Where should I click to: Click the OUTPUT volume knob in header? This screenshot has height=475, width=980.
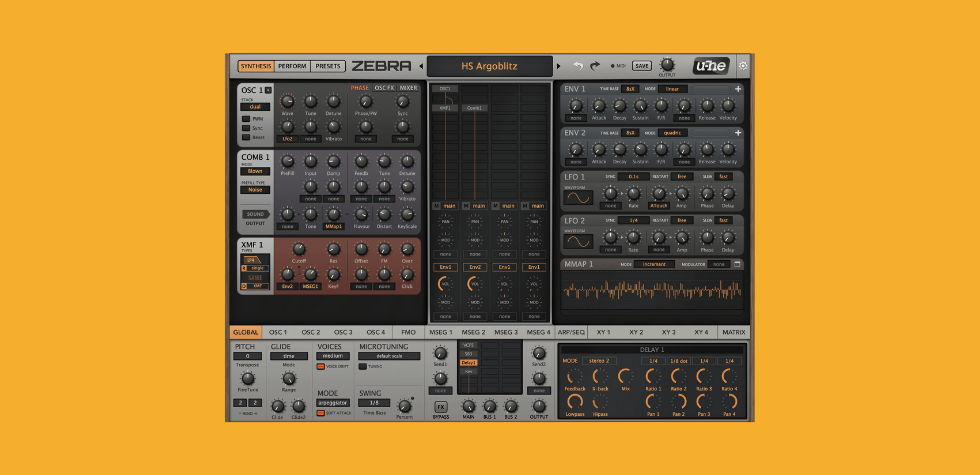[667, 64]
